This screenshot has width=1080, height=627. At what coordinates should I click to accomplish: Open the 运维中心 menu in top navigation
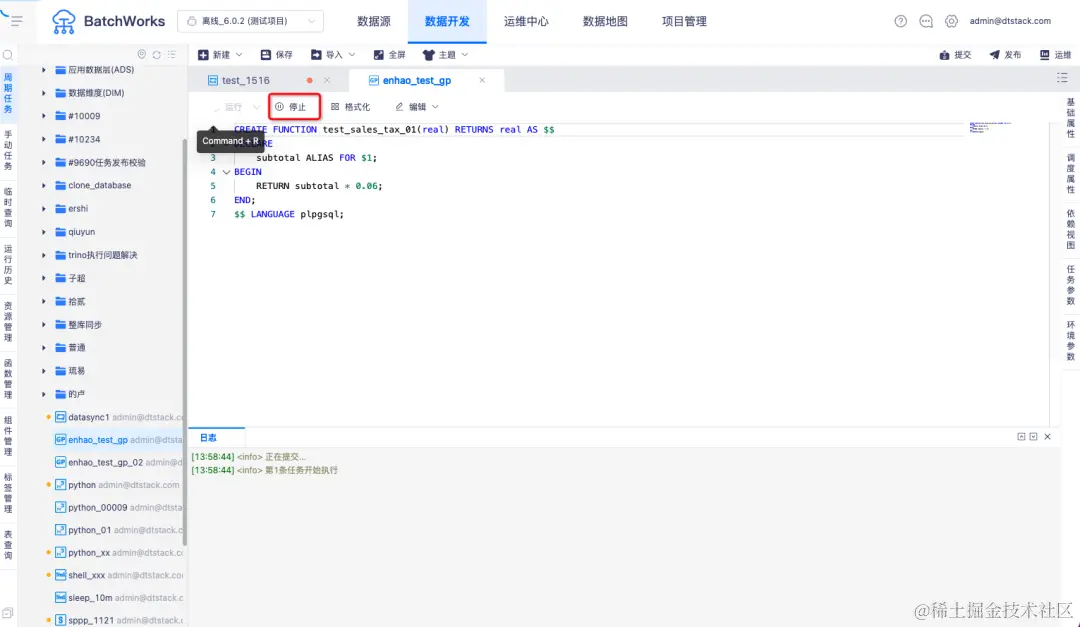coord(526,20)
